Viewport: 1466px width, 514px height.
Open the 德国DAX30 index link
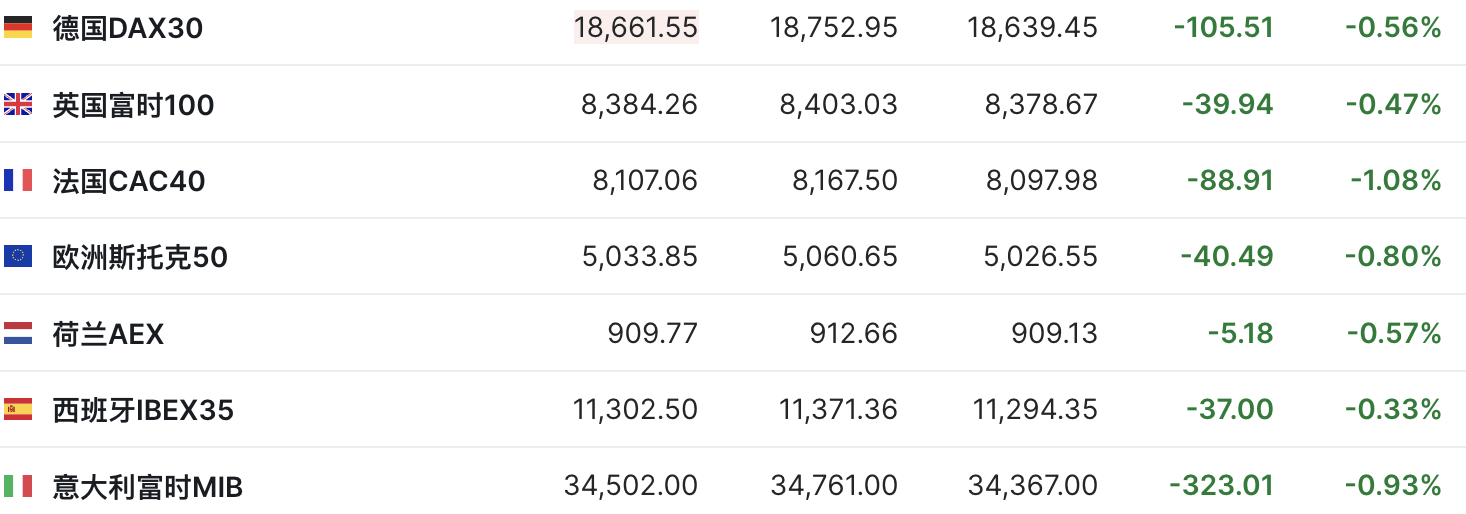[128, 28]
